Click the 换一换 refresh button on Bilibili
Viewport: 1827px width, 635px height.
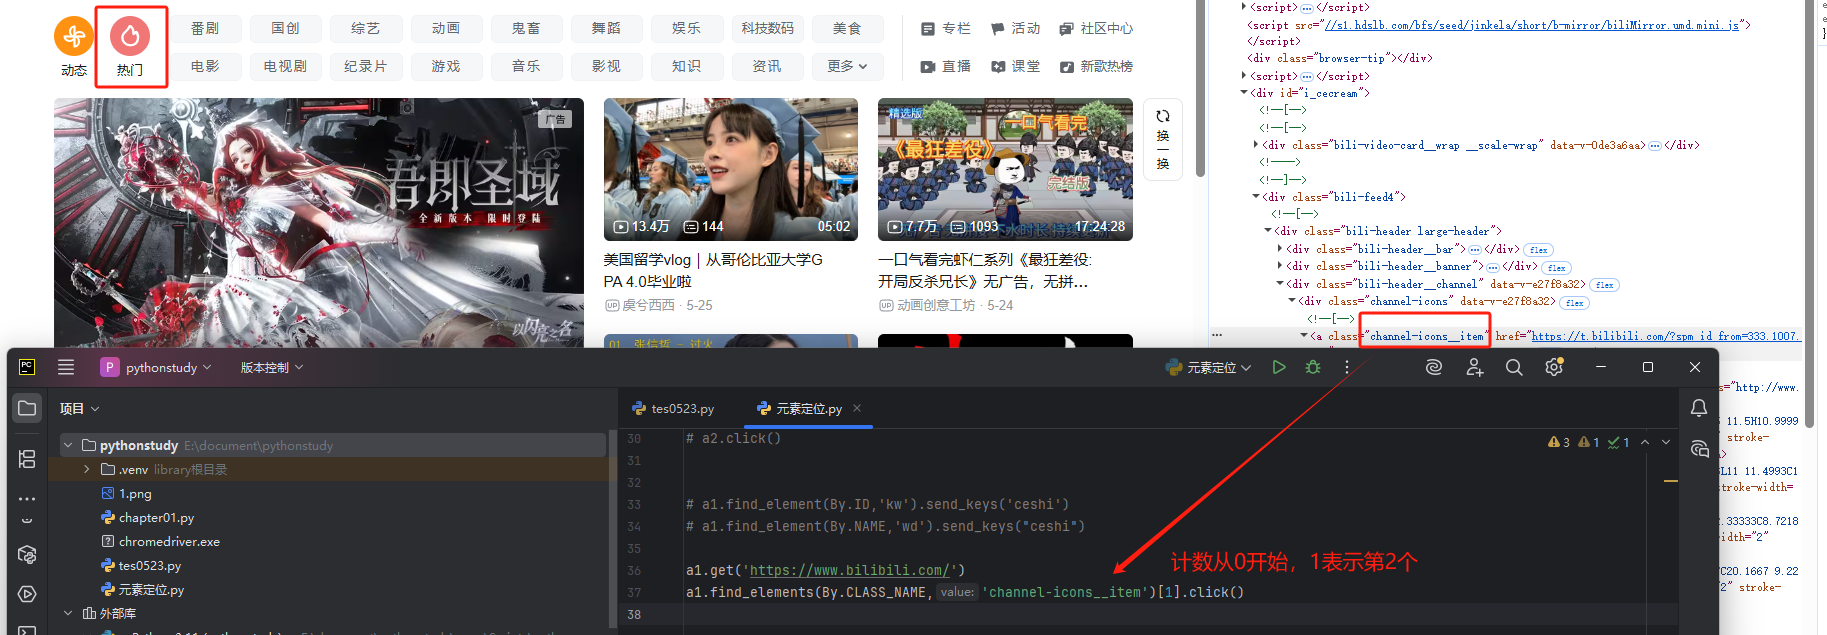pyautogui.click(x=1163, y=139)
